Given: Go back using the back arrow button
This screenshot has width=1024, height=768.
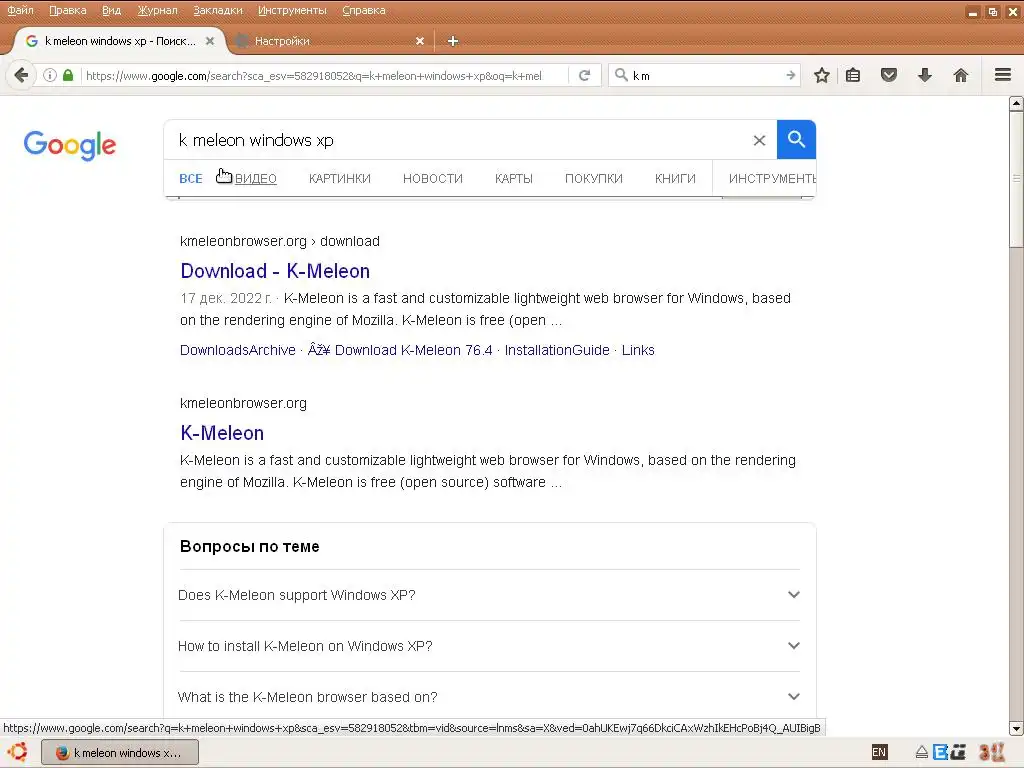Looking at the screenshot, I should (21, 75).
